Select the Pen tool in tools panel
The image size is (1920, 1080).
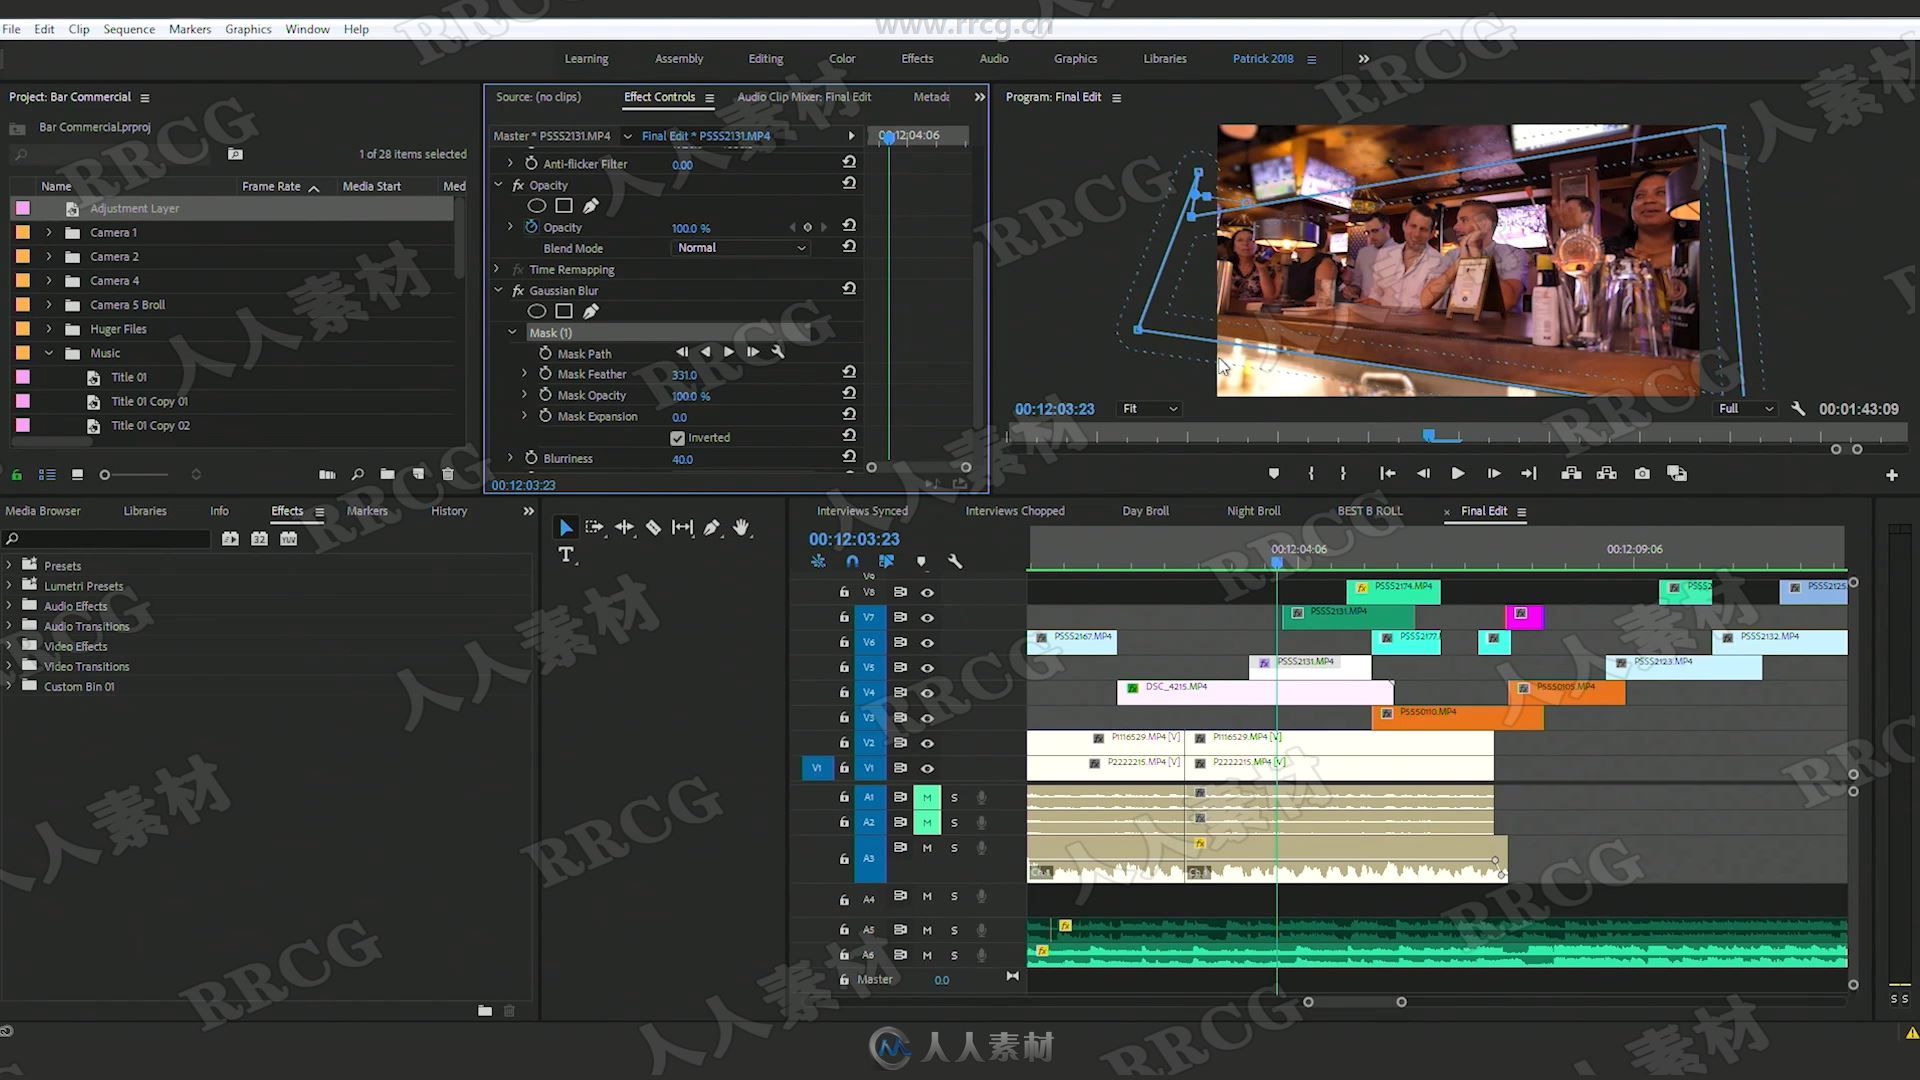[711, 527]
